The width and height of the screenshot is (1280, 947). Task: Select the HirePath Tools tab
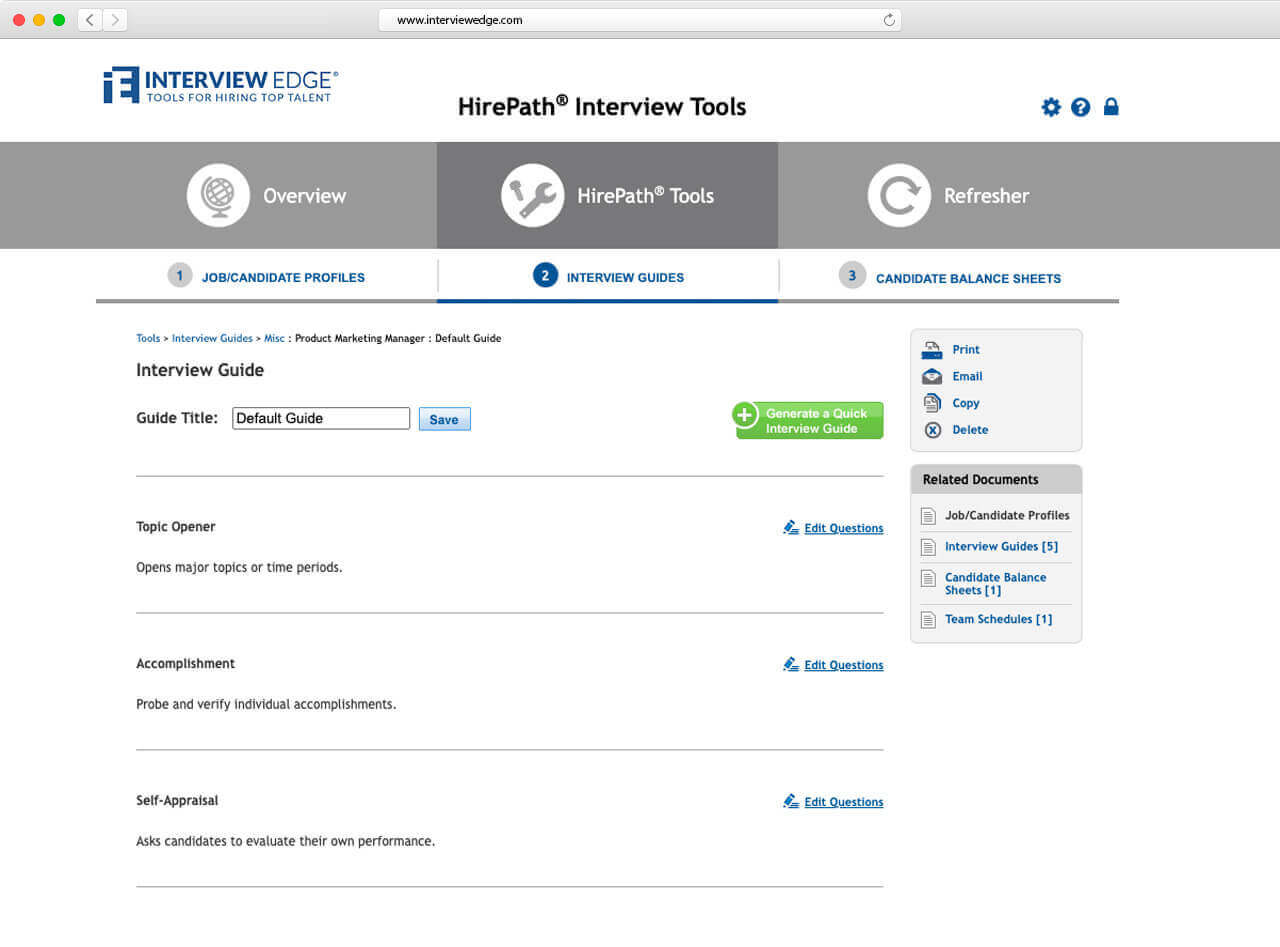(x=607, y=195)
